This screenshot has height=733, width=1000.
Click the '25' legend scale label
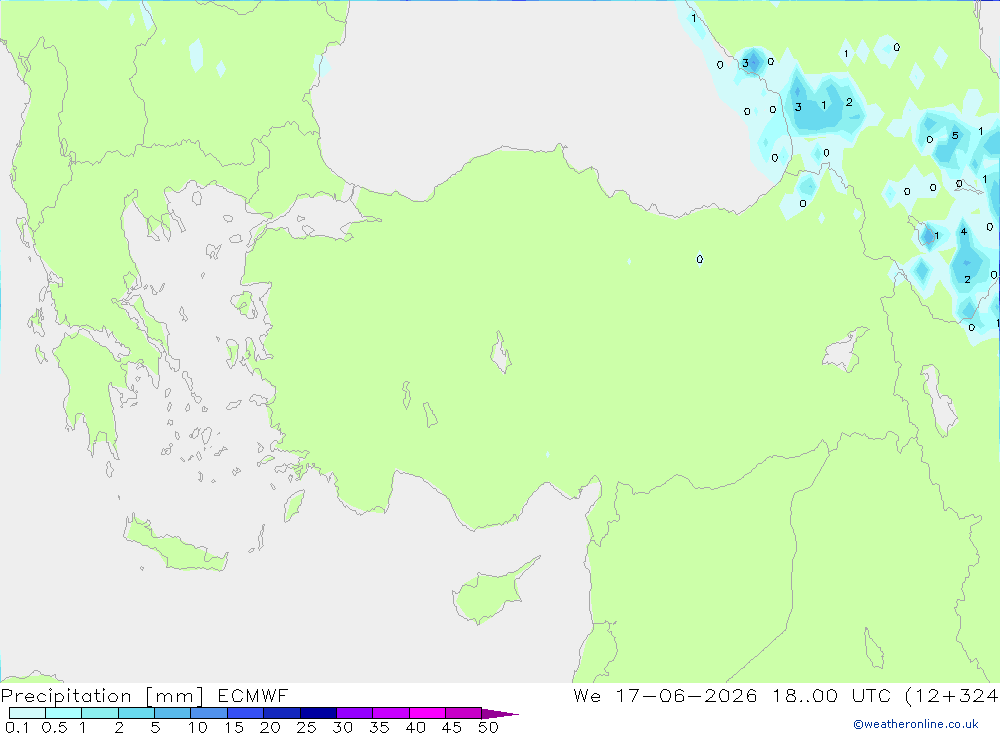(306, 727)
